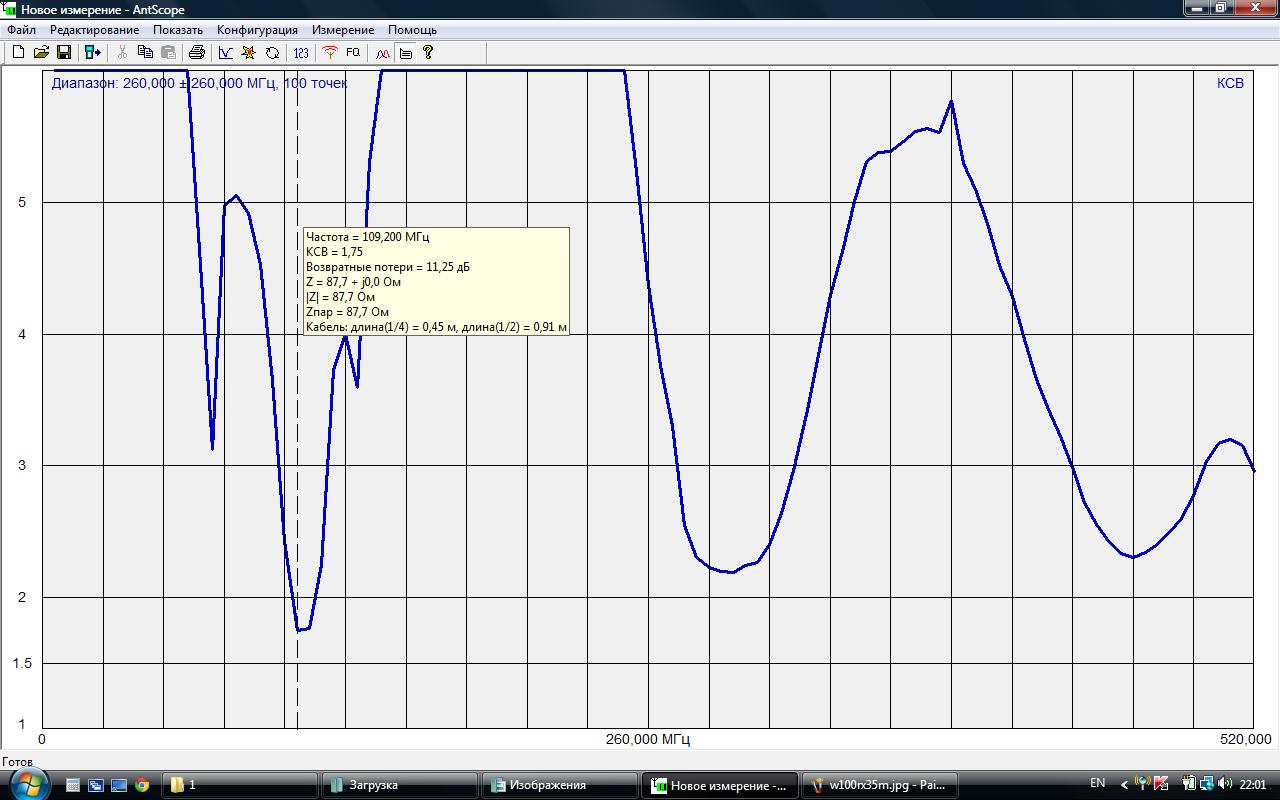
Task: Click the KCB = 1,75 tooltip line
Action: coord(334,252)
